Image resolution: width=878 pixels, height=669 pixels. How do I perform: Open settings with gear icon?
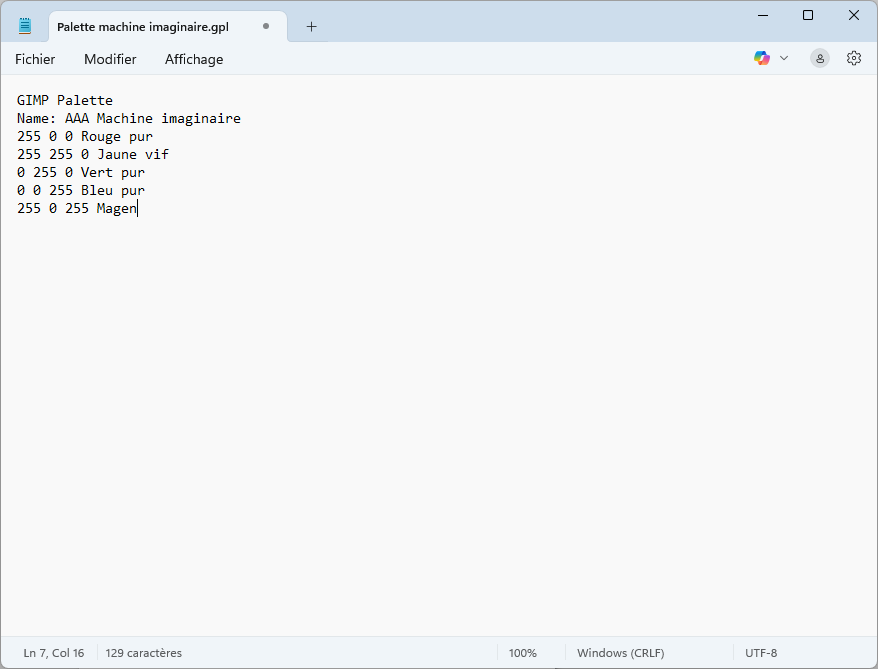click(x=853, y=58)
